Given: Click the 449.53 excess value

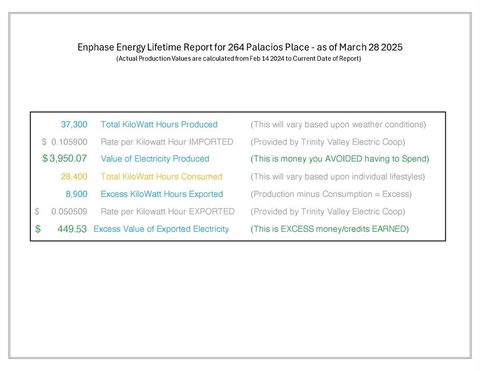Looking at the screenshot, I should [x=72, y=229].
